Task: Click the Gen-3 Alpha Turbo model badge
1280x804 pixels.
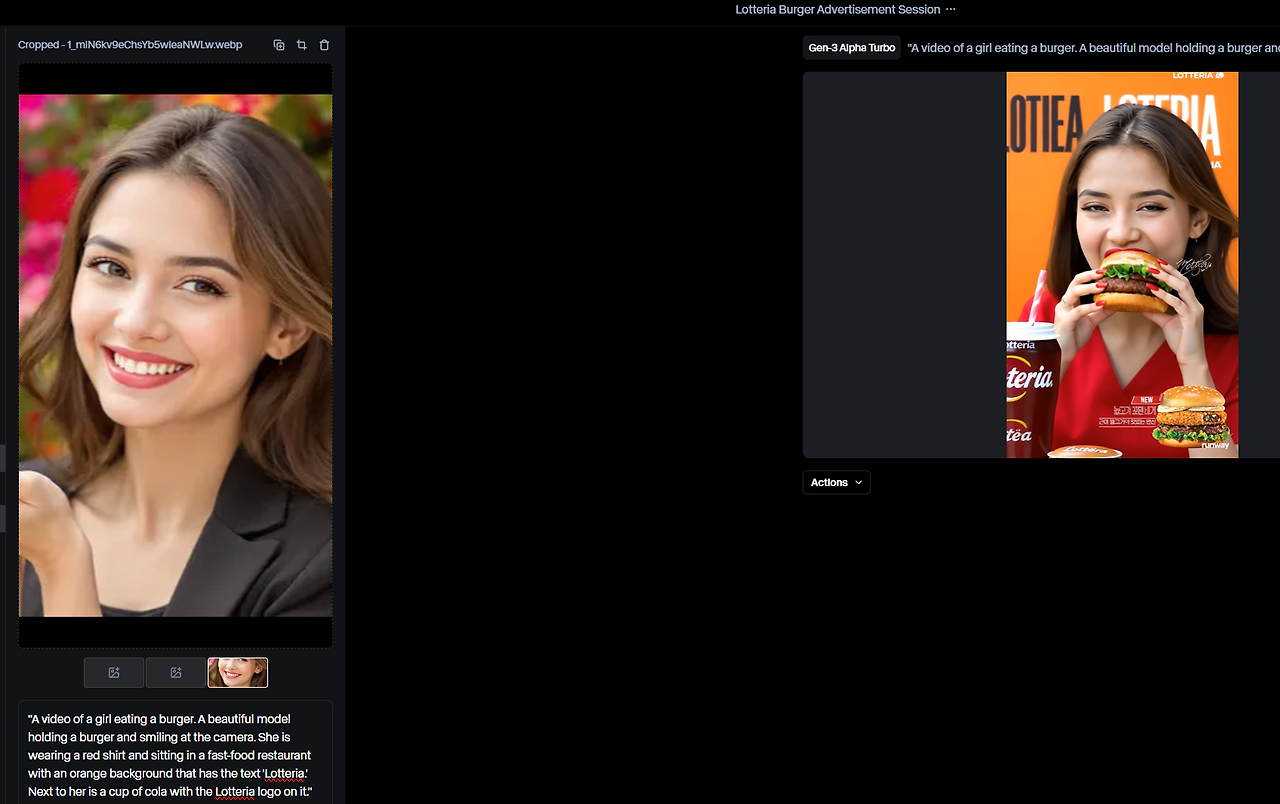Action: pos(852,48)
